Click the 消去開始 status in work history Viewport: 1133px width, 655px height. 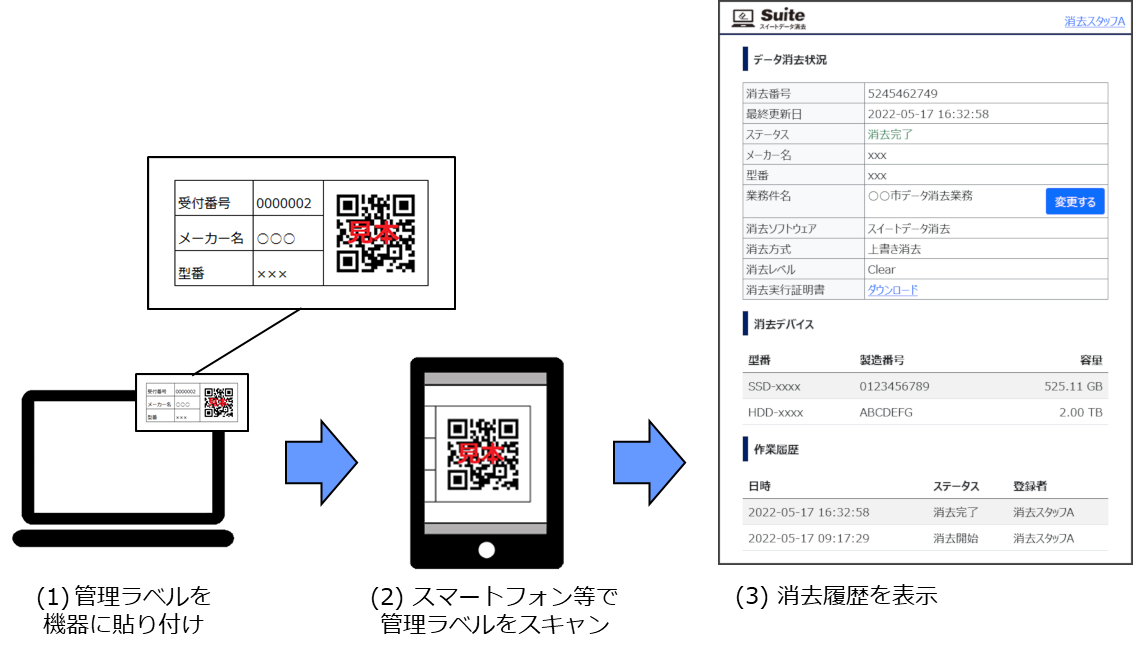955,538
